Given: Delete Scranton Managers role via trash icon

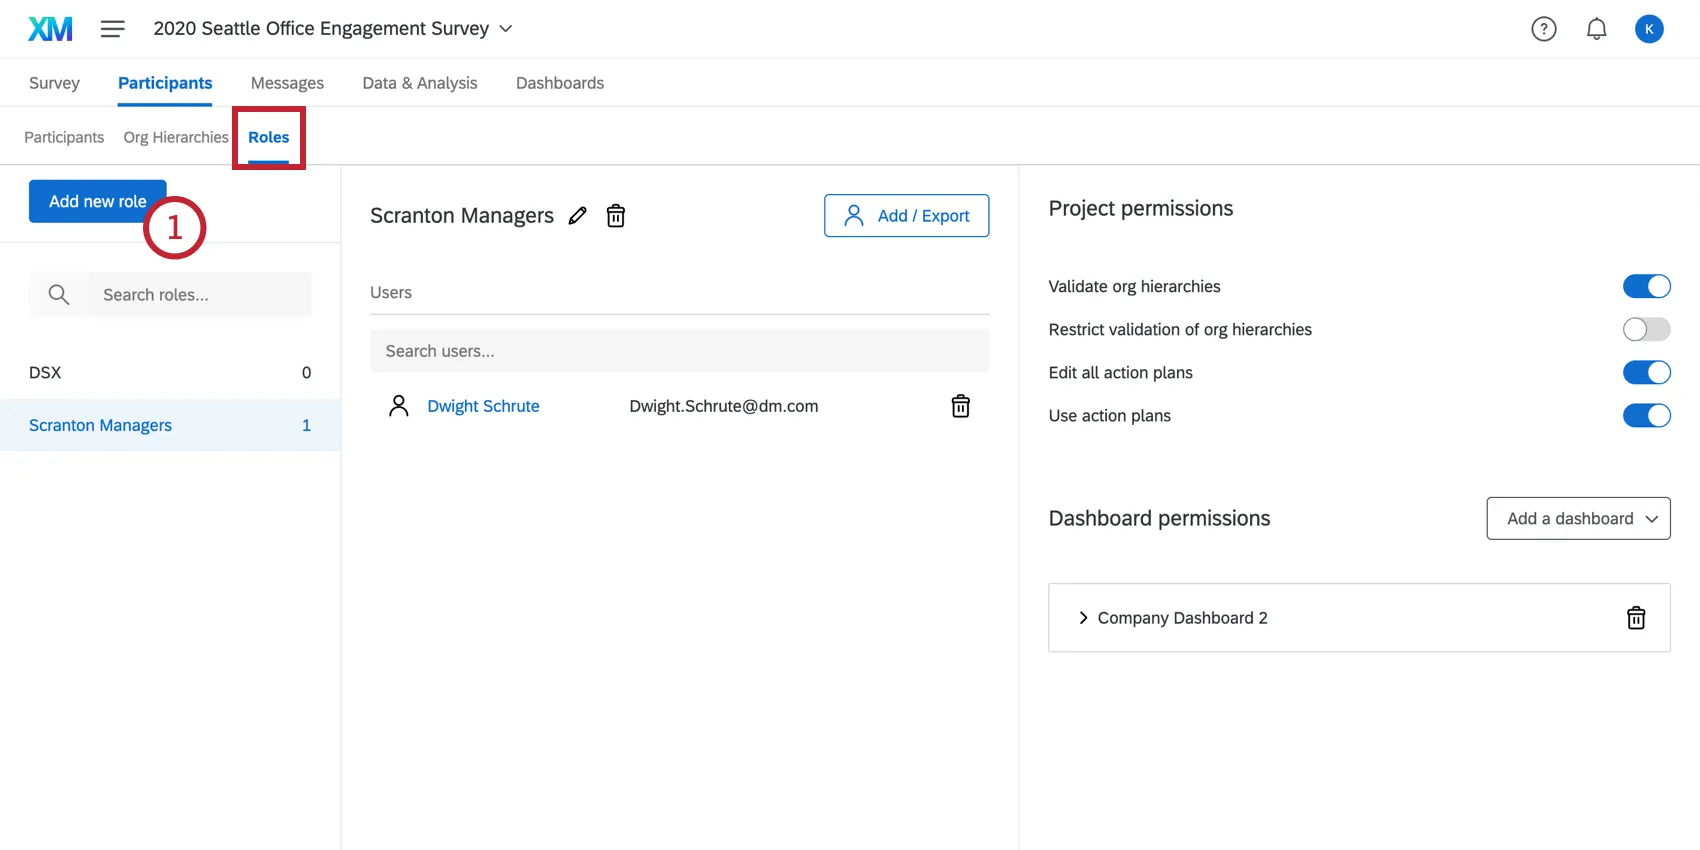Looking at the screenshot, I should click(616, 216).
